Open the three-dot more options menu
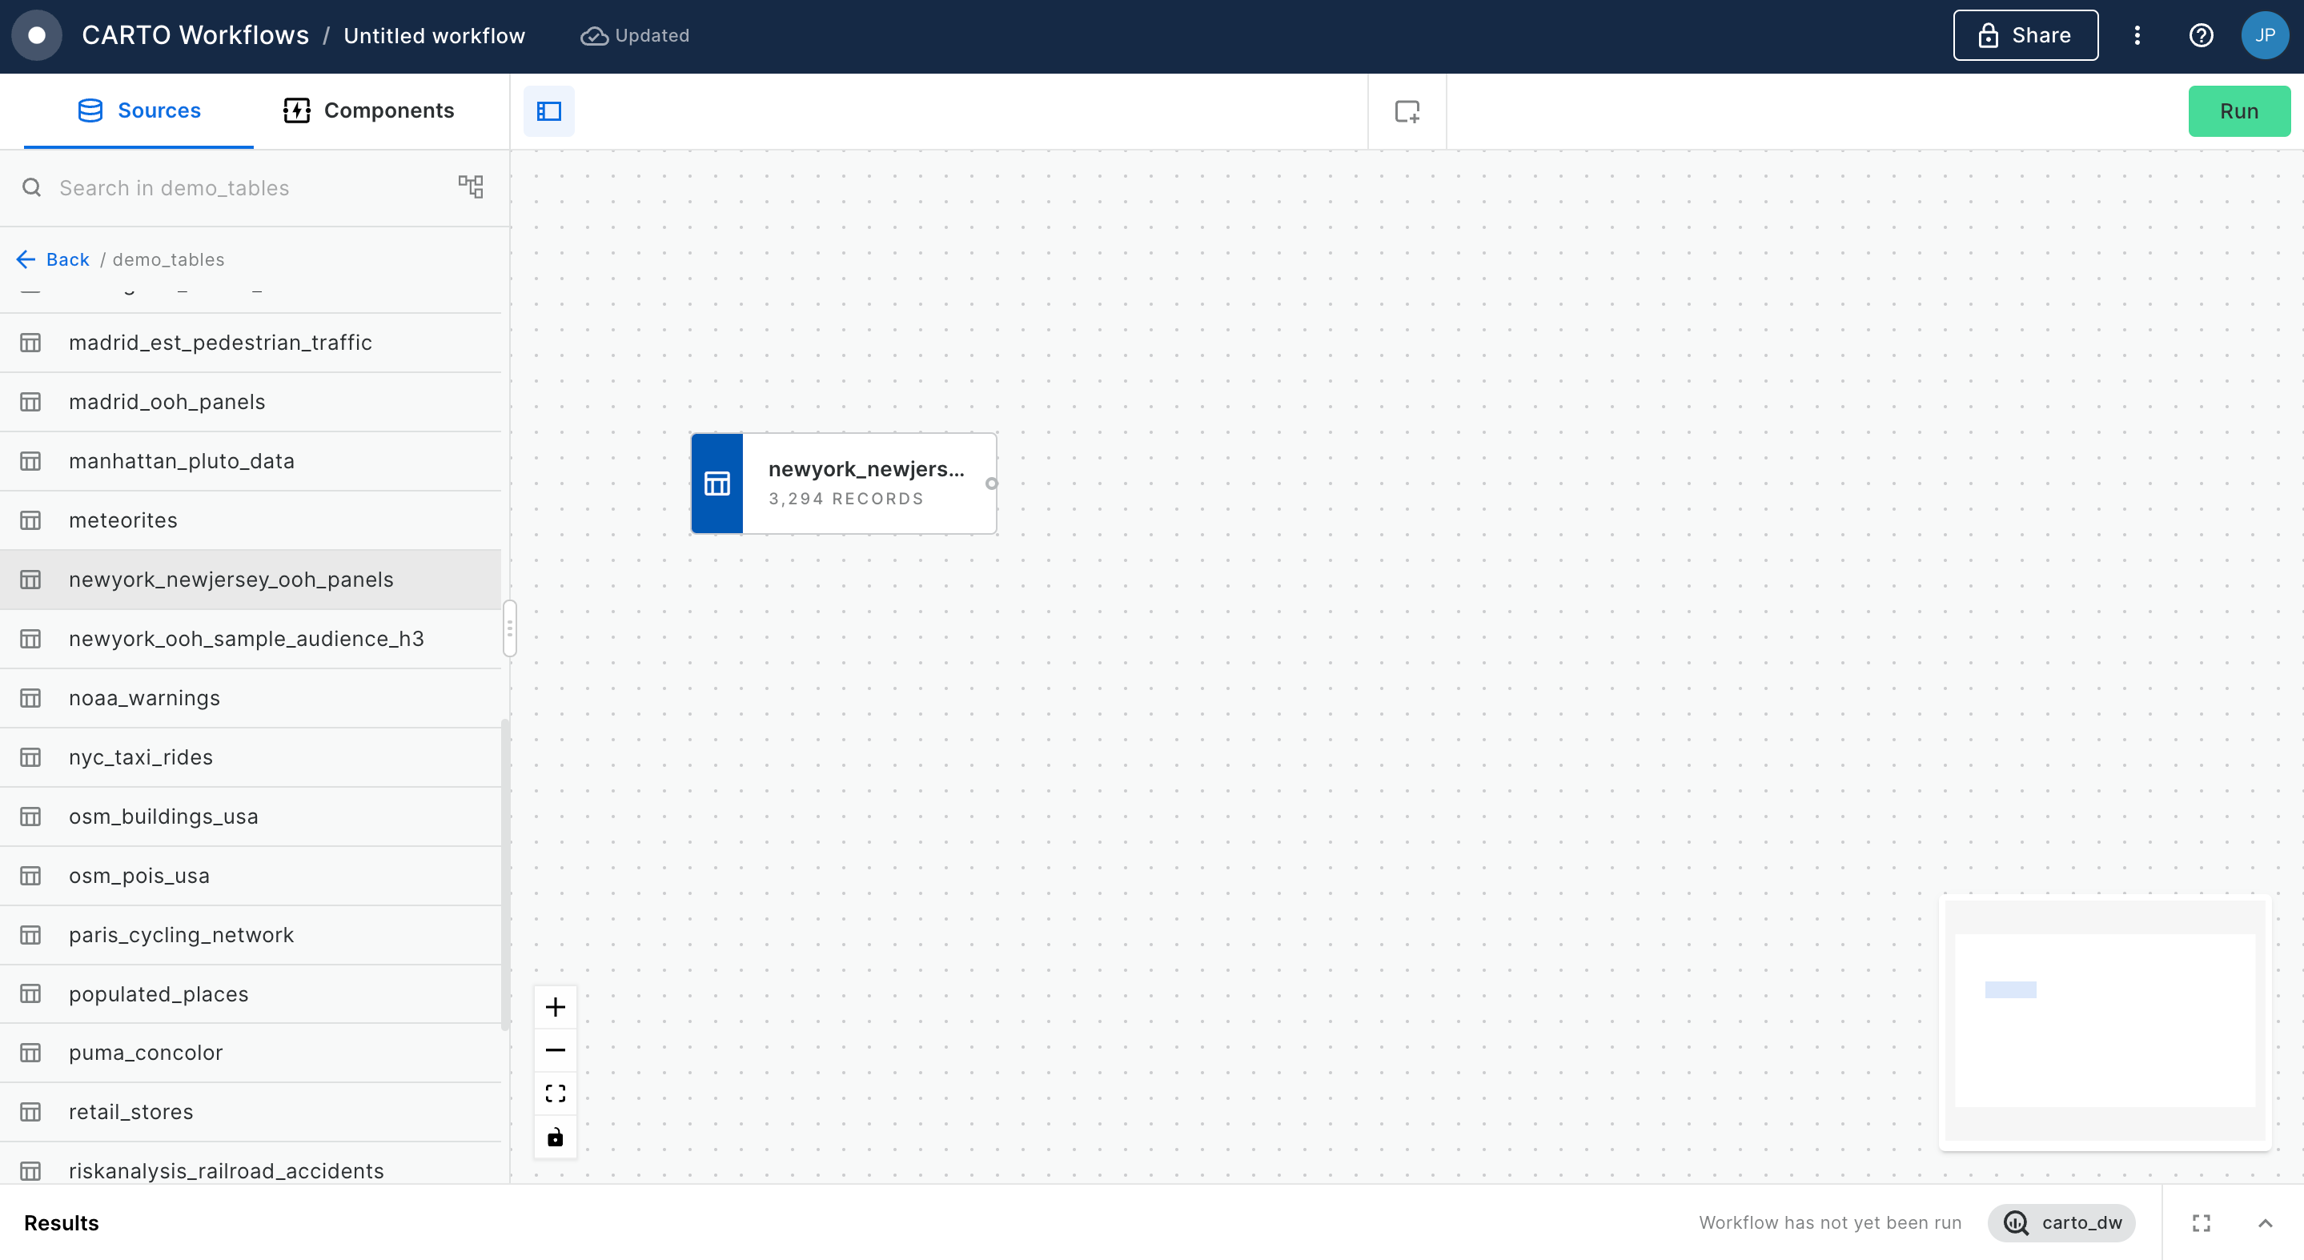 click(2137, 36)
